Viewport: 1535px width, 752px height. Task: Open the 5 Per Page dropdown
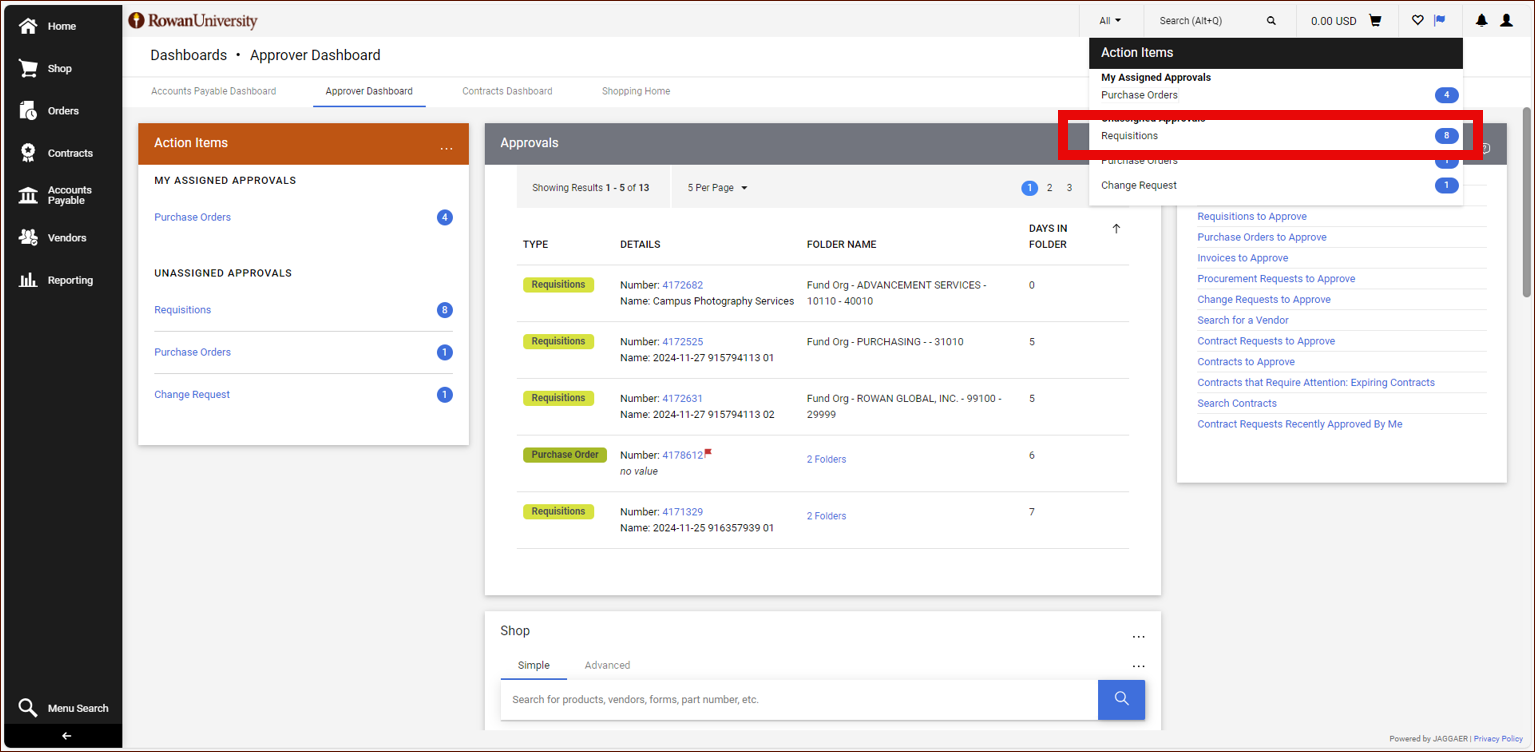point(717,188)
